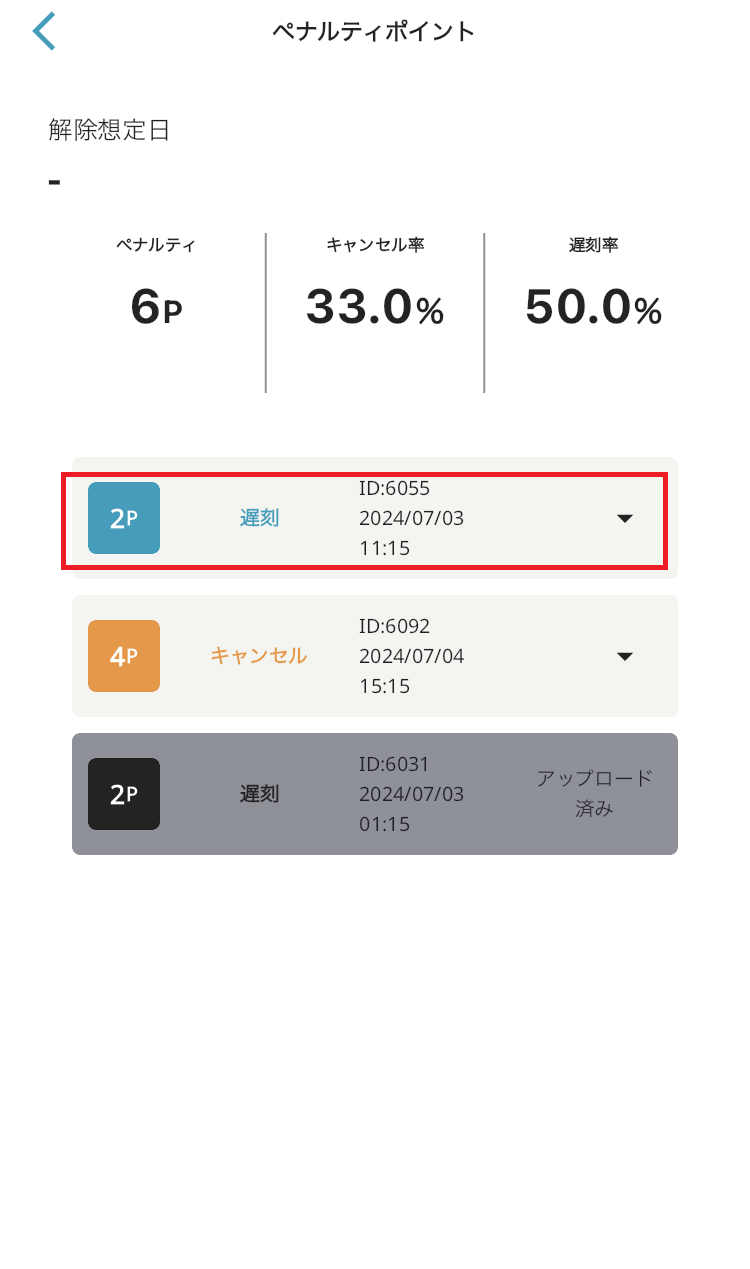Tap the ペナルティポイント page title

click(x=375, y=31)
